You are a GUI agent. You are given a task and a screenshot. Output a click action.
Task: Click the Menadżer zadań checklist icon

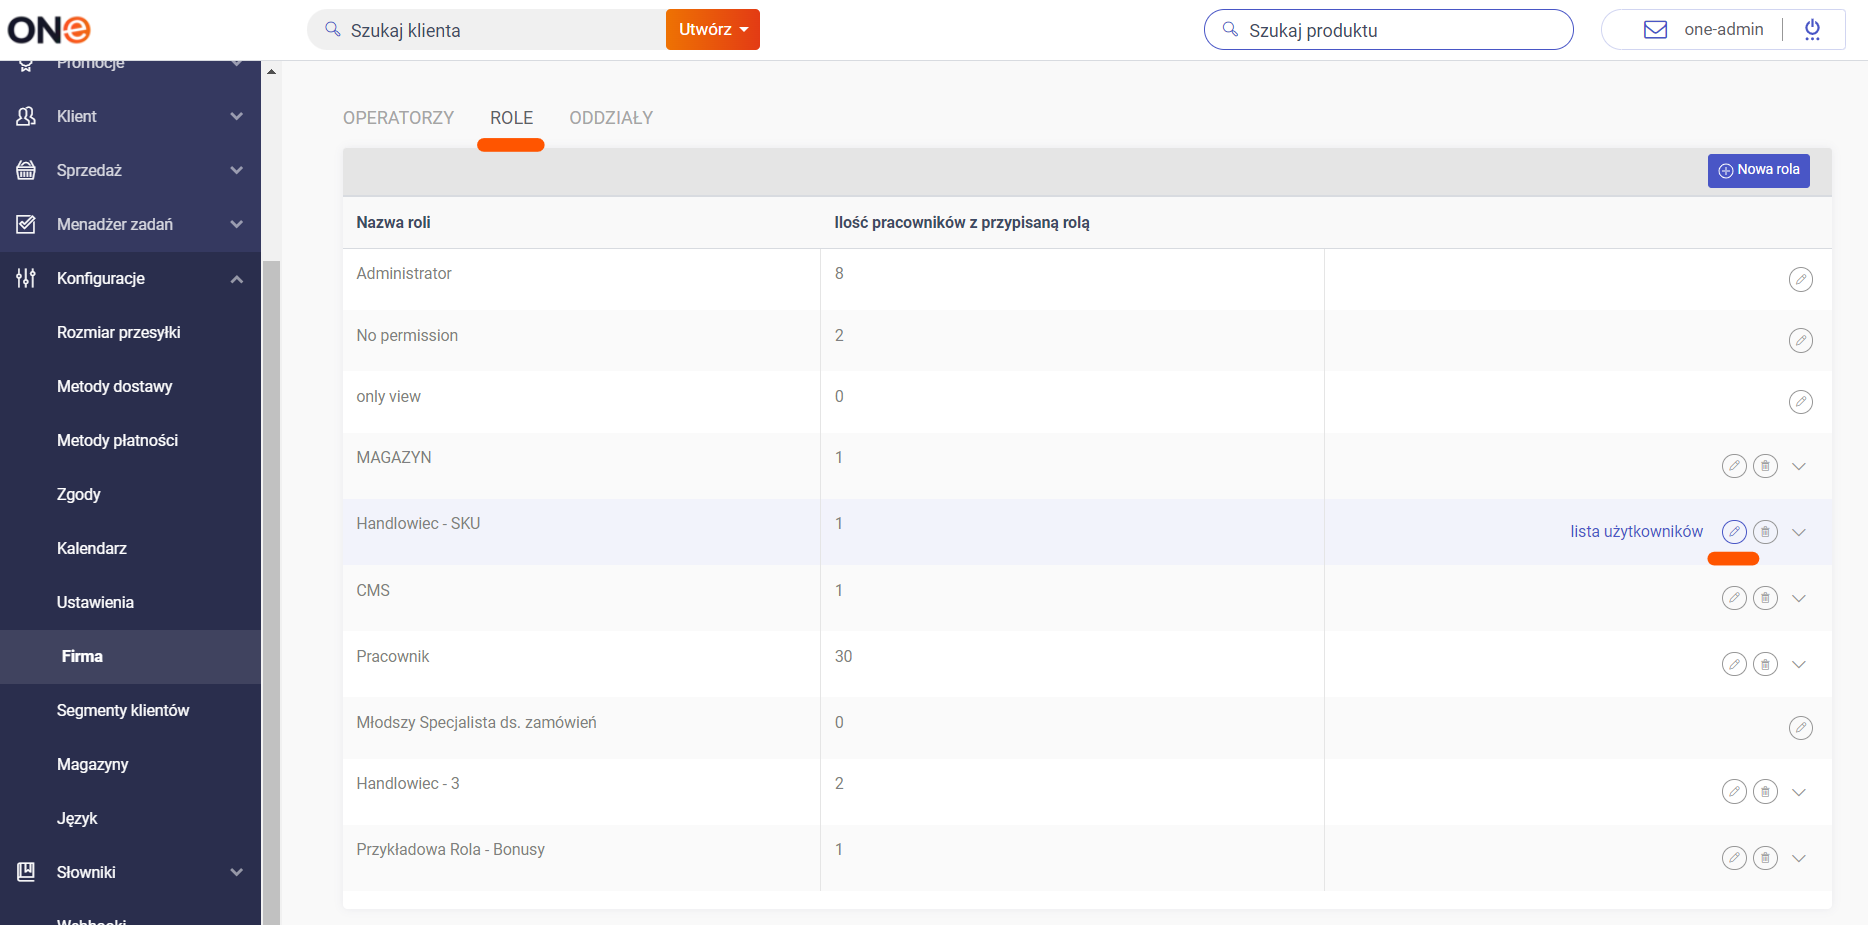[26, 224]
